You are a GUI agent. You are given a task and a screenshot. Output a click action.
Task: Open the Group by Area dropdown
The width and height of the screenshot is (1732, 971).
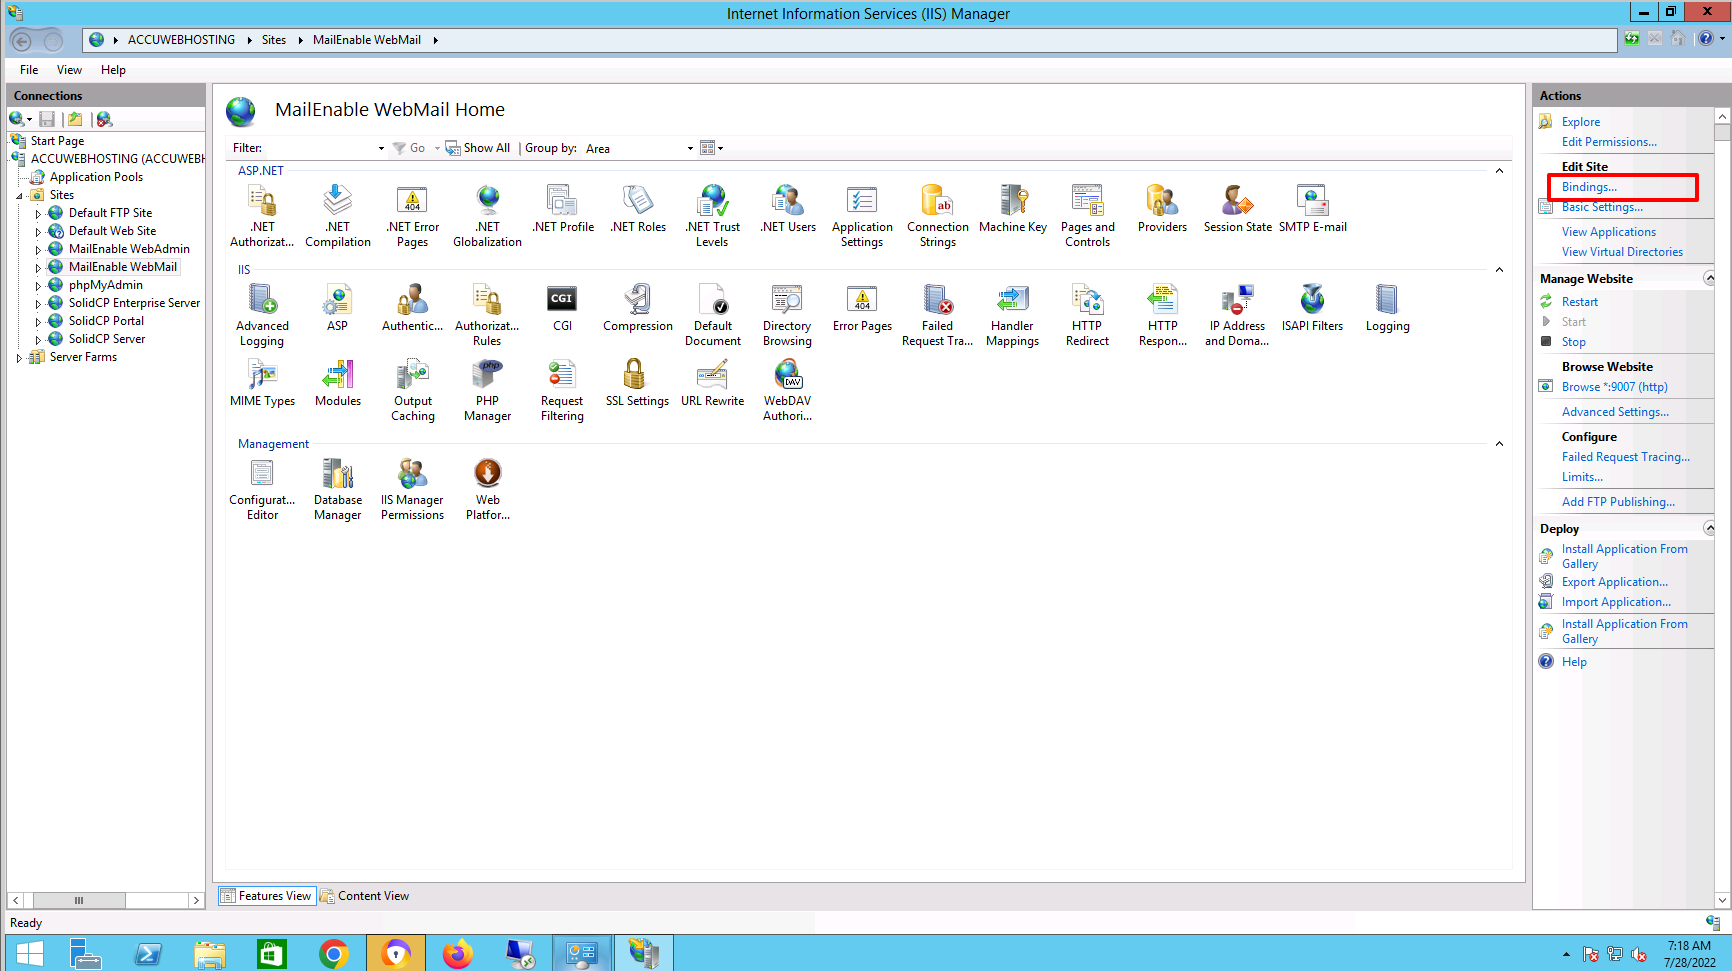click(x=639, y=148)
